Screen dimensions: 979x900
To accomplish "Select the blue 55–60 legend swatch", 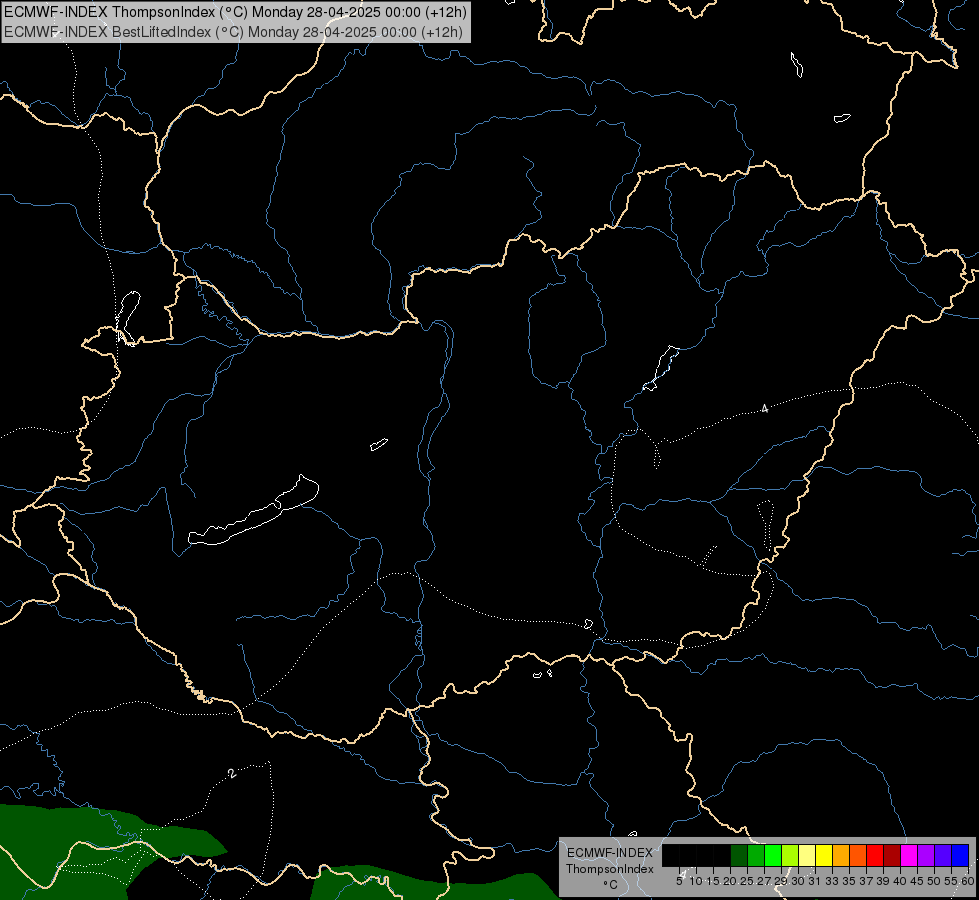I will pos(960,856).
